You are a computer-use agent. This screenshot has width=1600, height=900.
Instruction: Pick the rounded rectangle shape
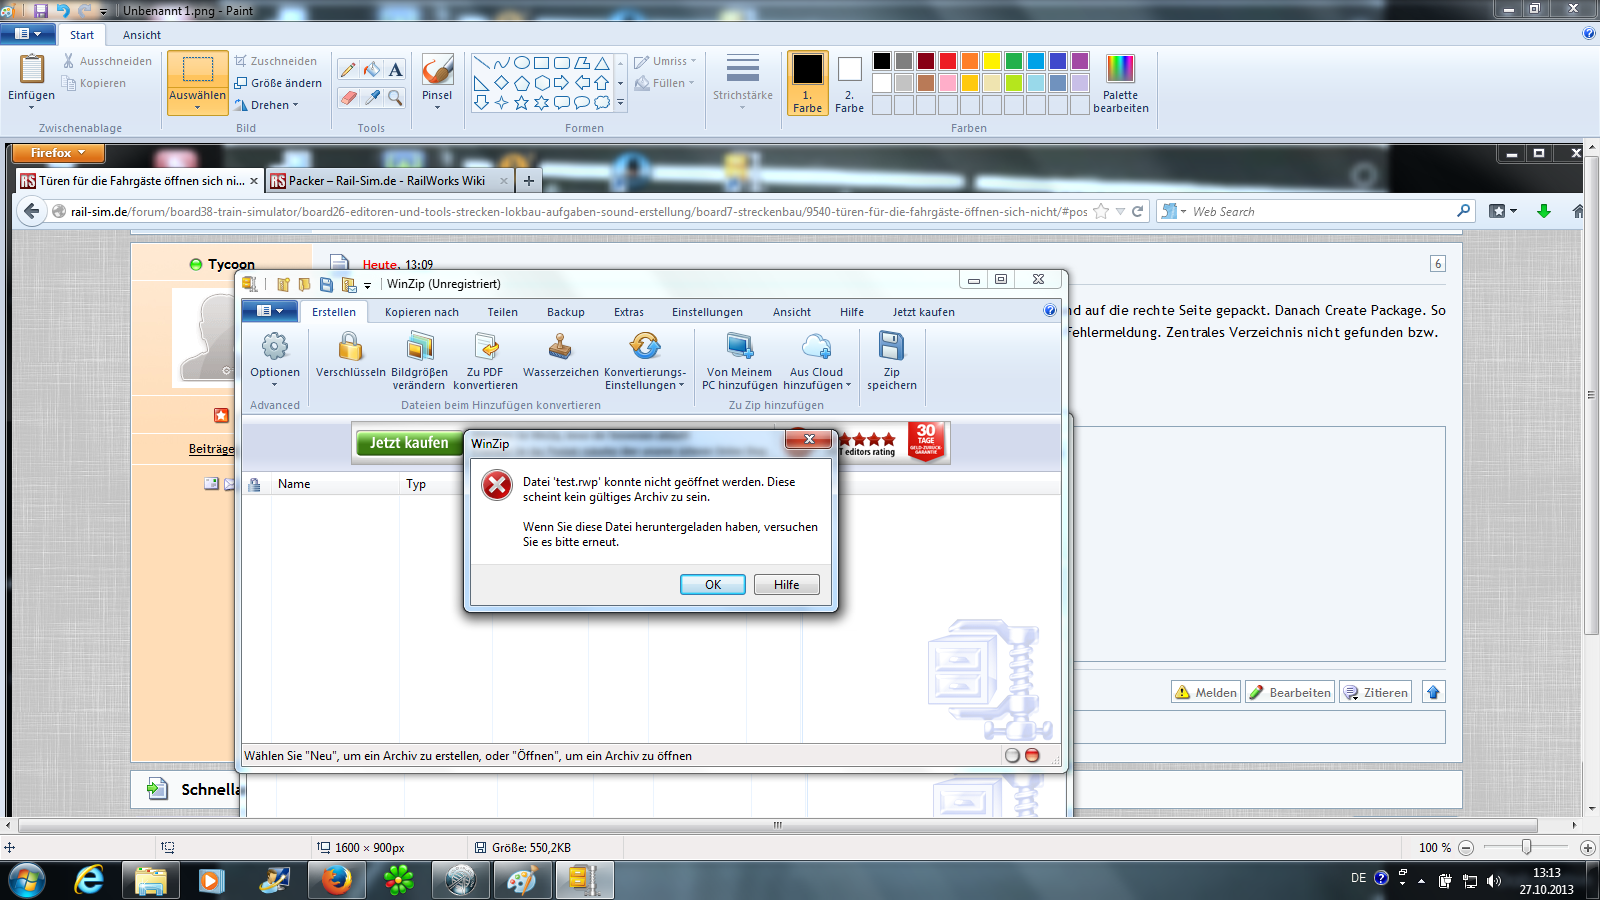click(x=561, y=63)
